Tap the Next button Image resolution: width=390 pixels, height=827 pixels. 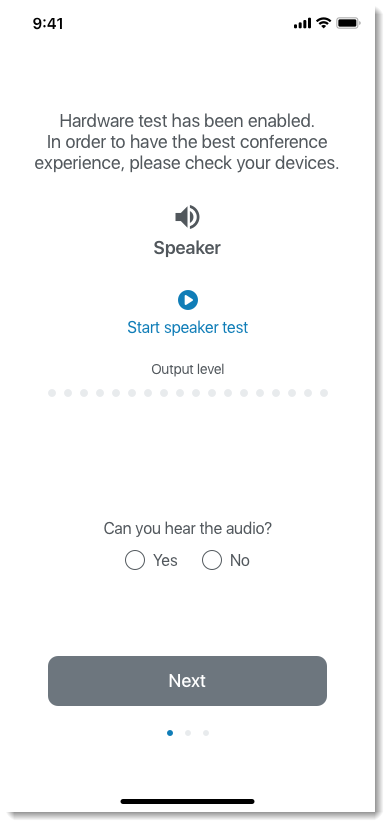tap(187, 681)
